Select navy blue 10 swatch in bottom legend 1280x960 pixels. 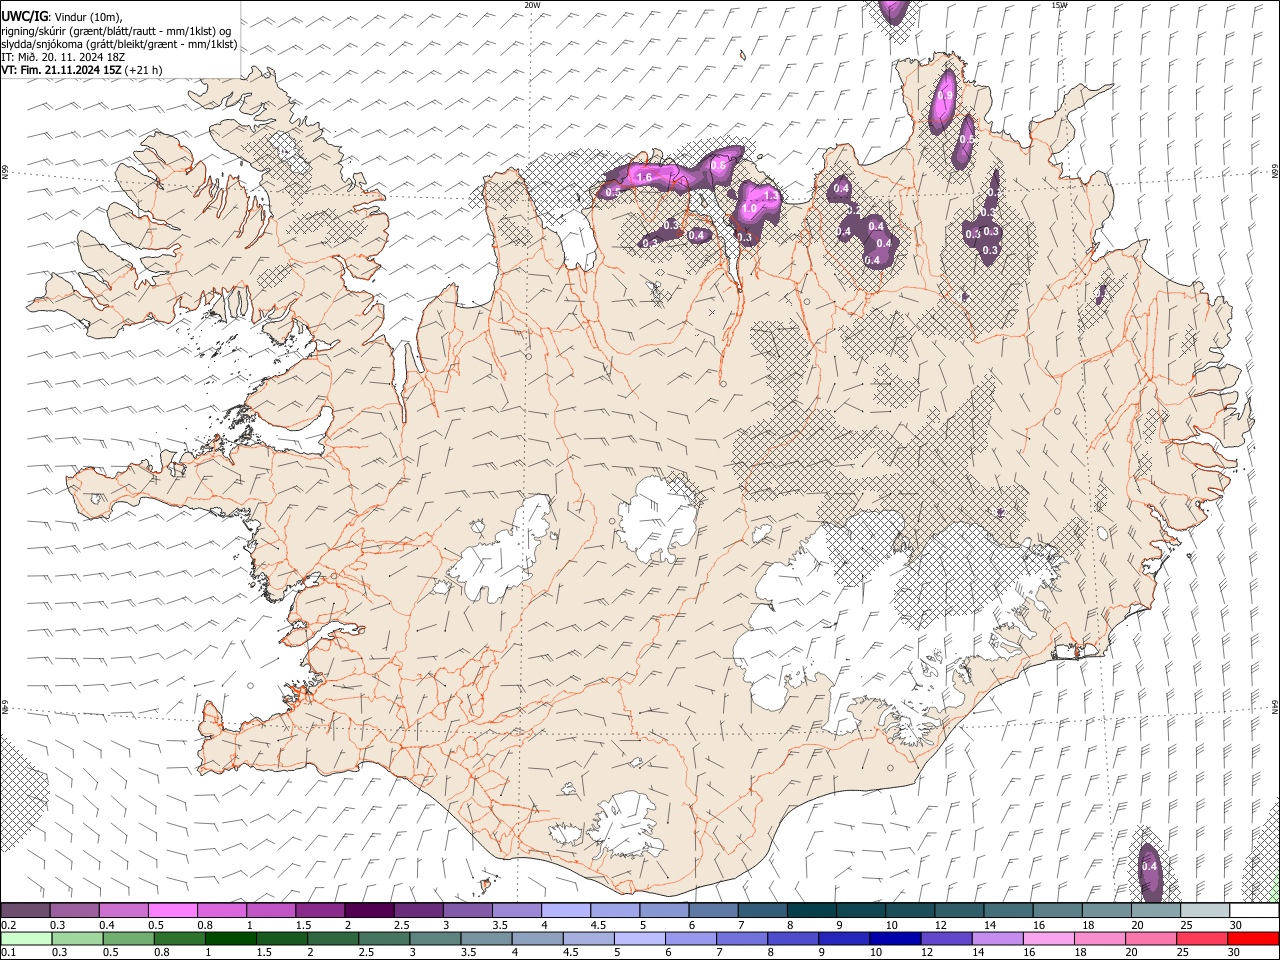[894, 938]
